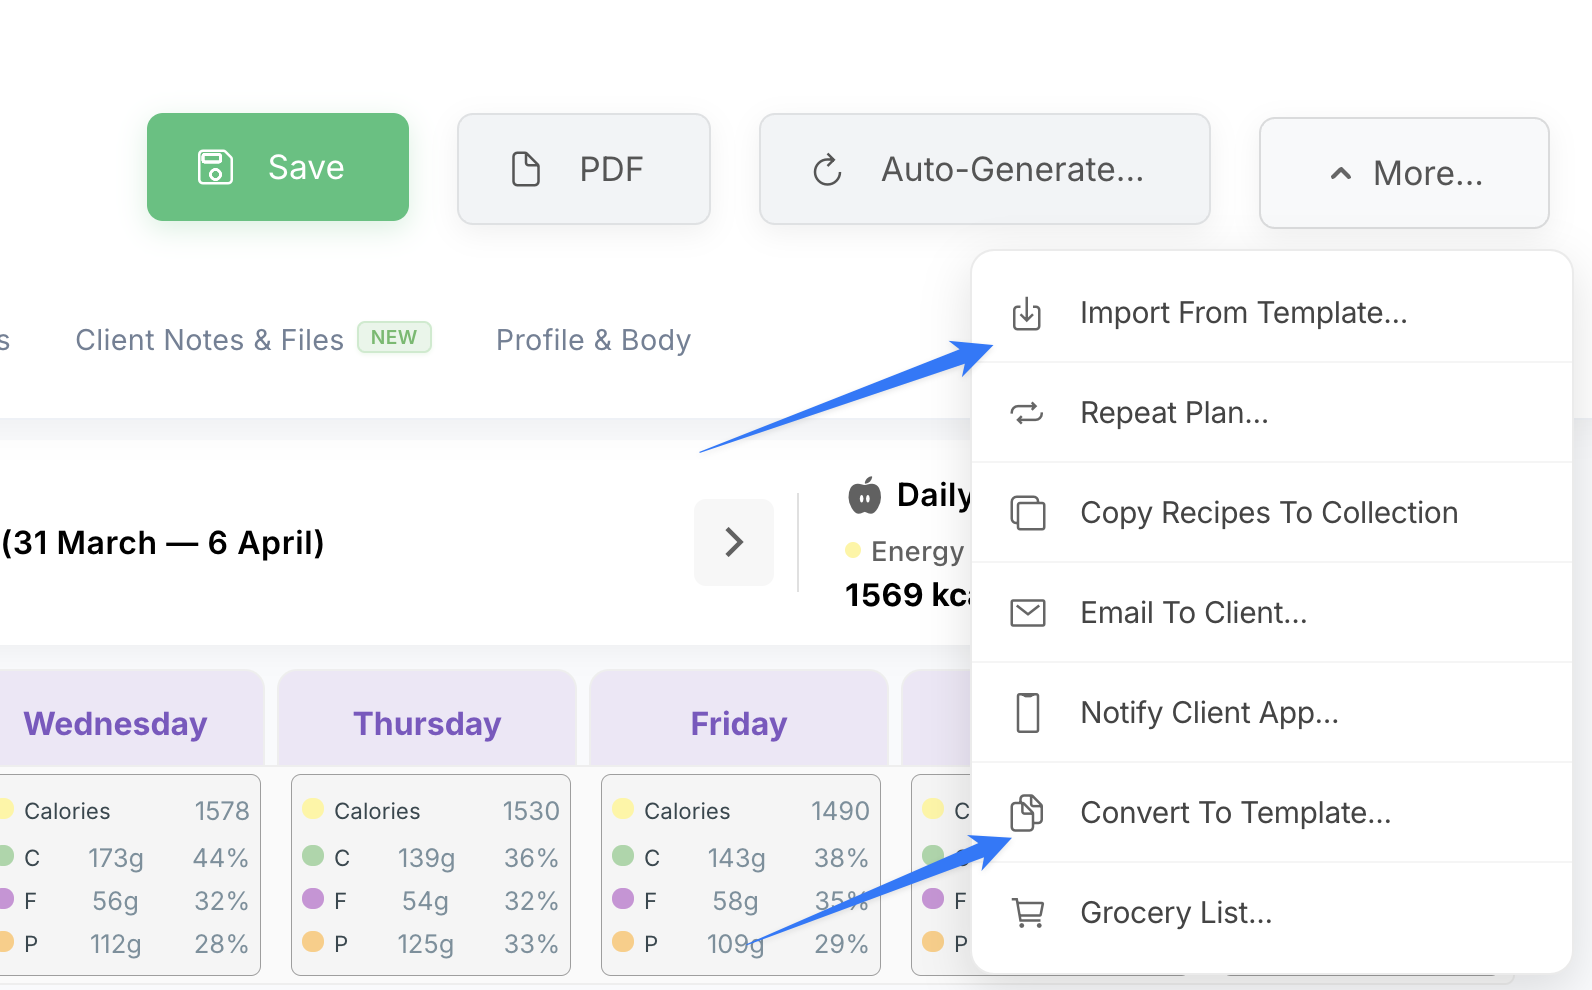This screenshot has width=1592, height=990.
Task: Click Friday's Calories value 1490
Action: click(840, 811)
